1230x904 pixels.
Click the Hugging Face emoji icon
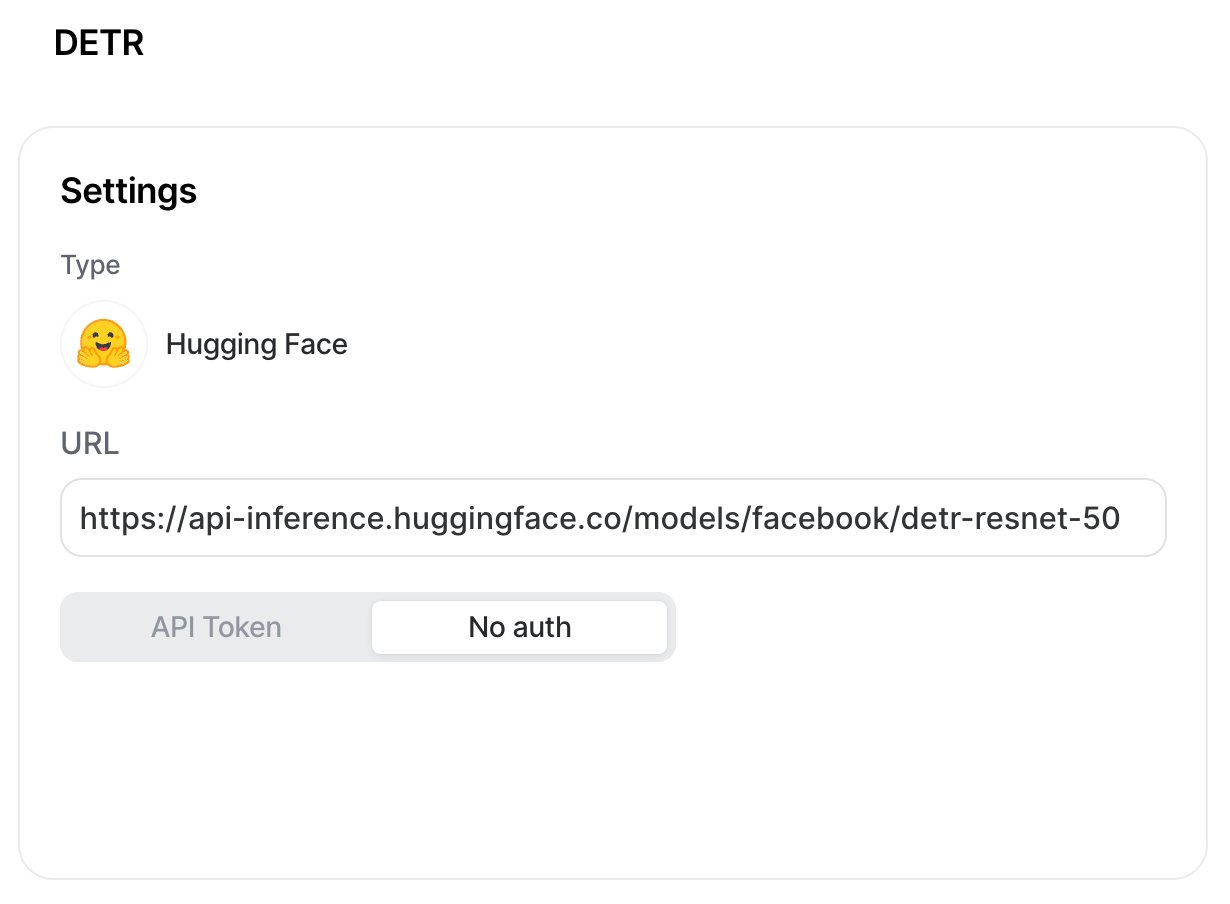point(104,344)
